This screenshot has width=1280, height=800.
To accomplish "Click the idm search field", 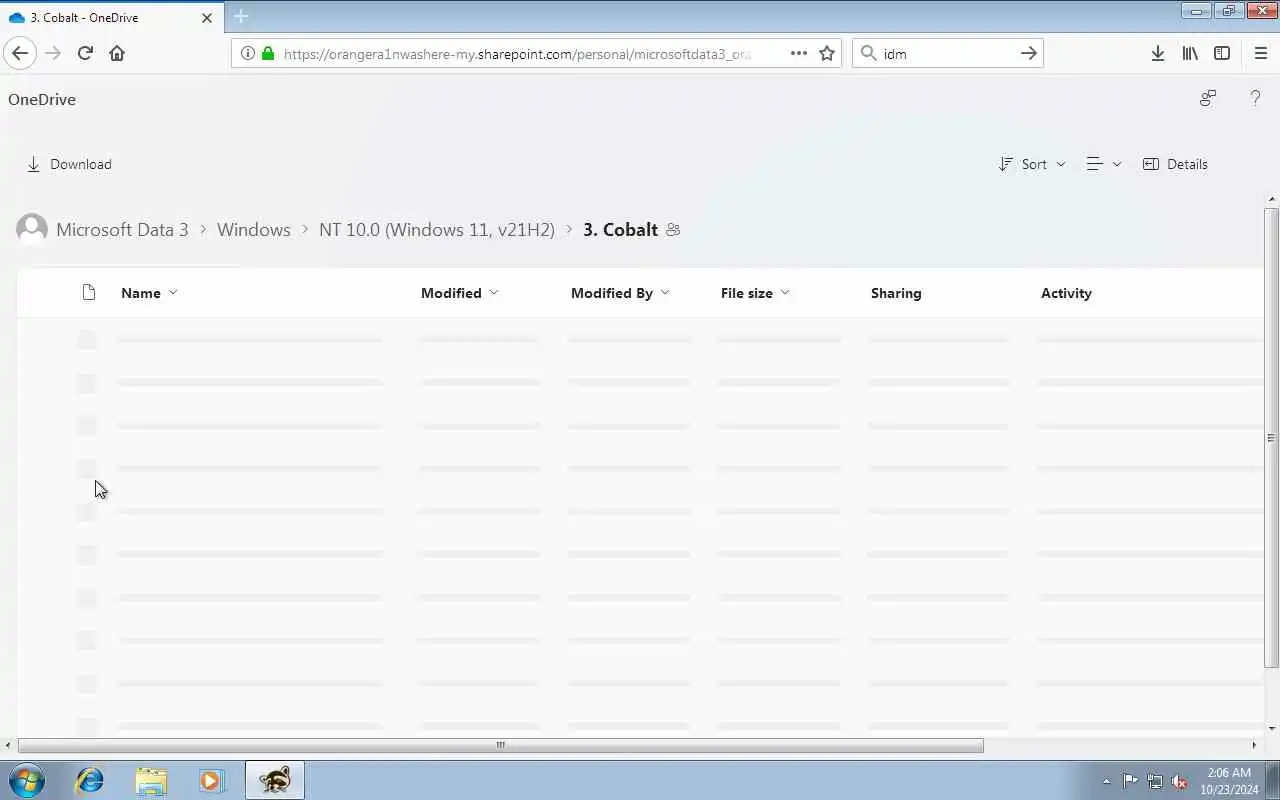I will (946, 53).
